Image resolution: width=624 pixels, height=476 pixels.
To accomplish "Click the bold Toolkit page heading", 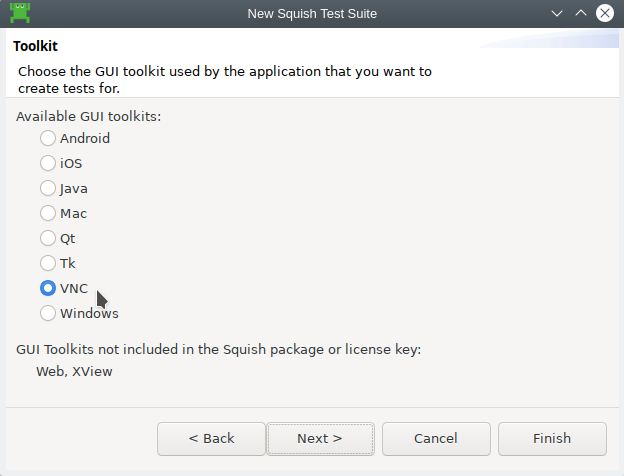I will point(36,46).
